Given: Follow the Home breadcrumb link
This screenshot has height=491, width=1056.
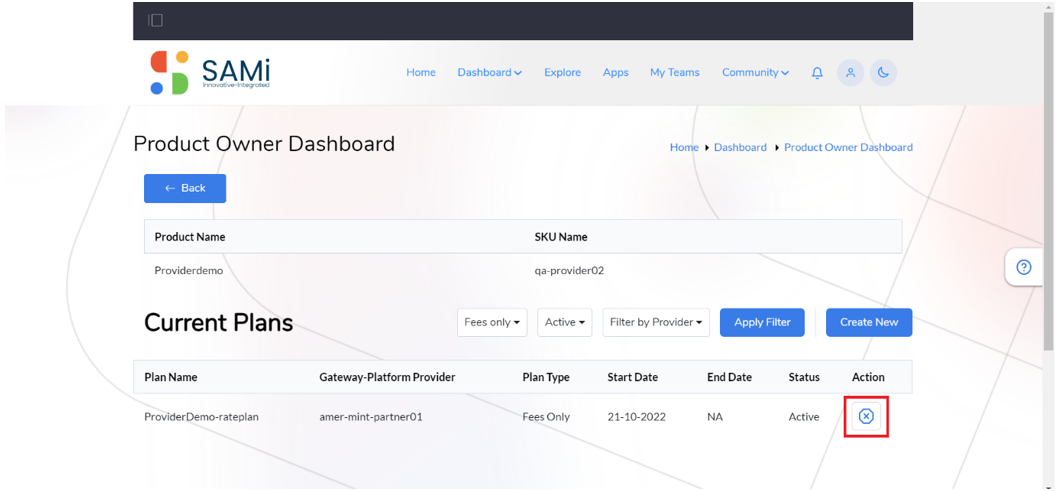Looking at the screenshot, I should tap(684, 148).
